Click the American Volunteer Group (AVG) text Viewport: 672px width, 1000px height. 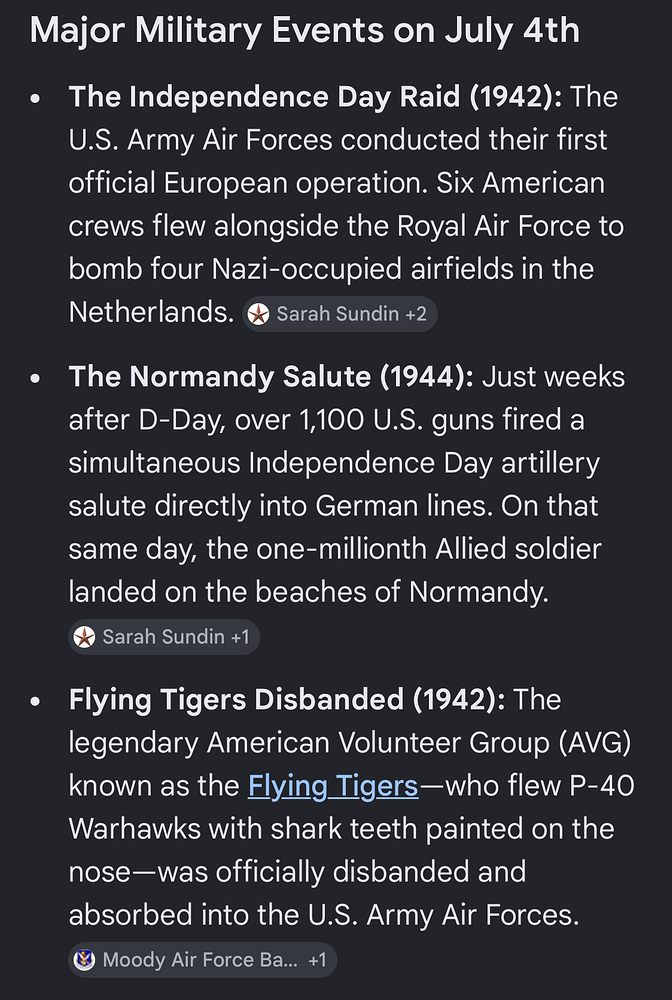[x=418, y=742]
